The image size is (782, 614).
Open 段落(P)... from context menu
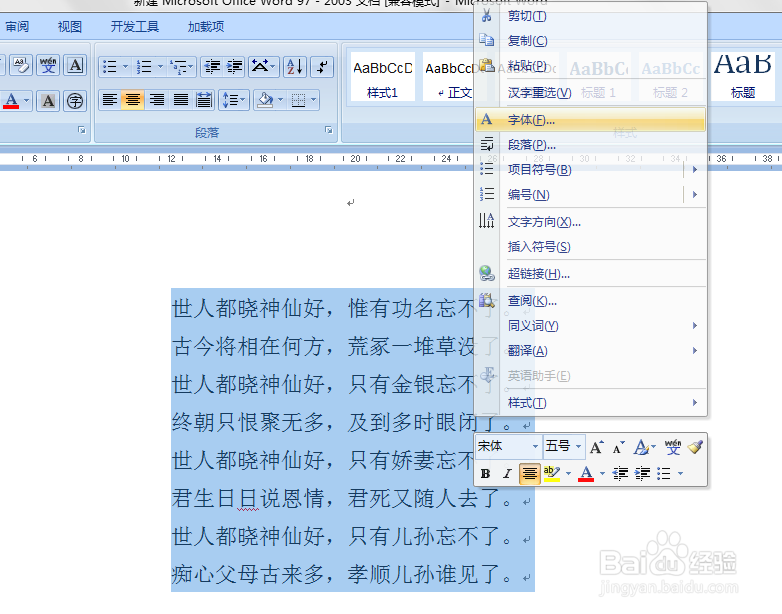coord(591,145)
